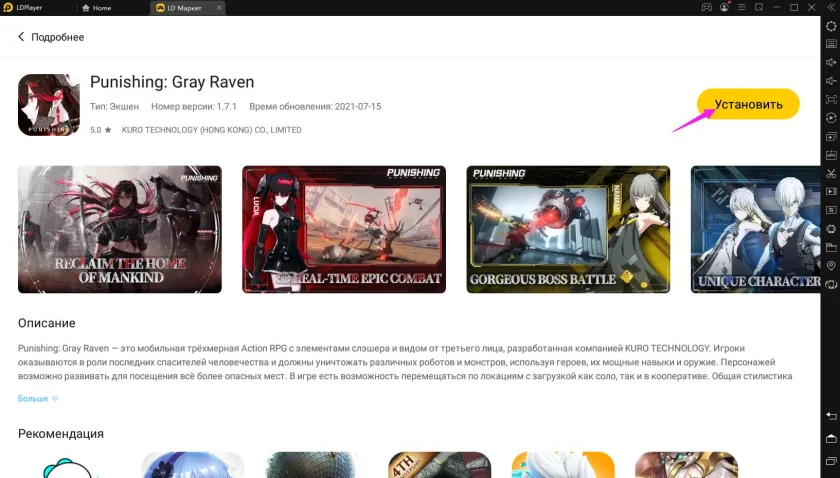Click the shake device icon in sidebar
The image size is (840, 478).
831,229
